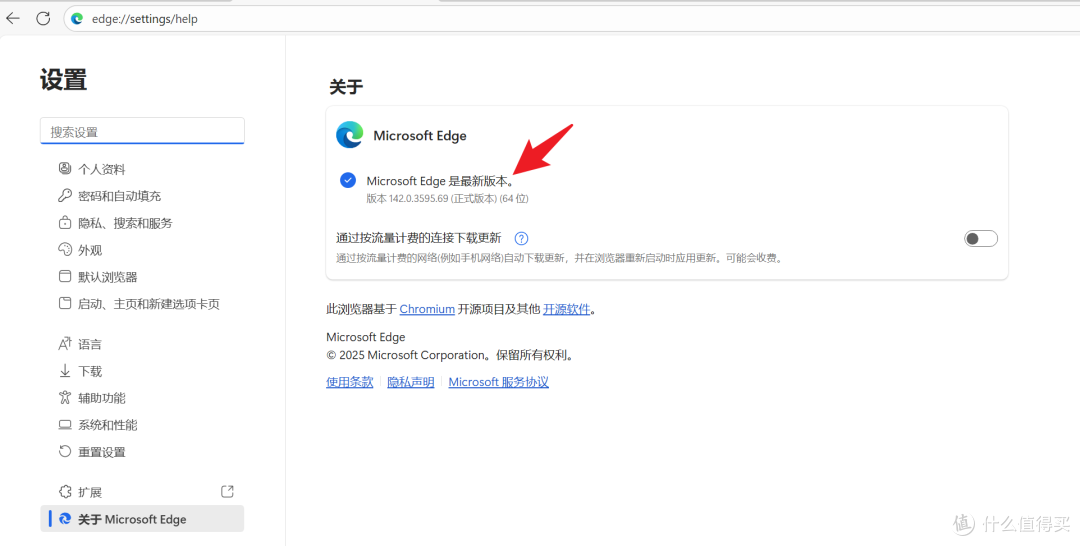The height and width of the screenshot is (546, 1080).
Task: Click the 搜索设置 search field
Action: [143, 132]
